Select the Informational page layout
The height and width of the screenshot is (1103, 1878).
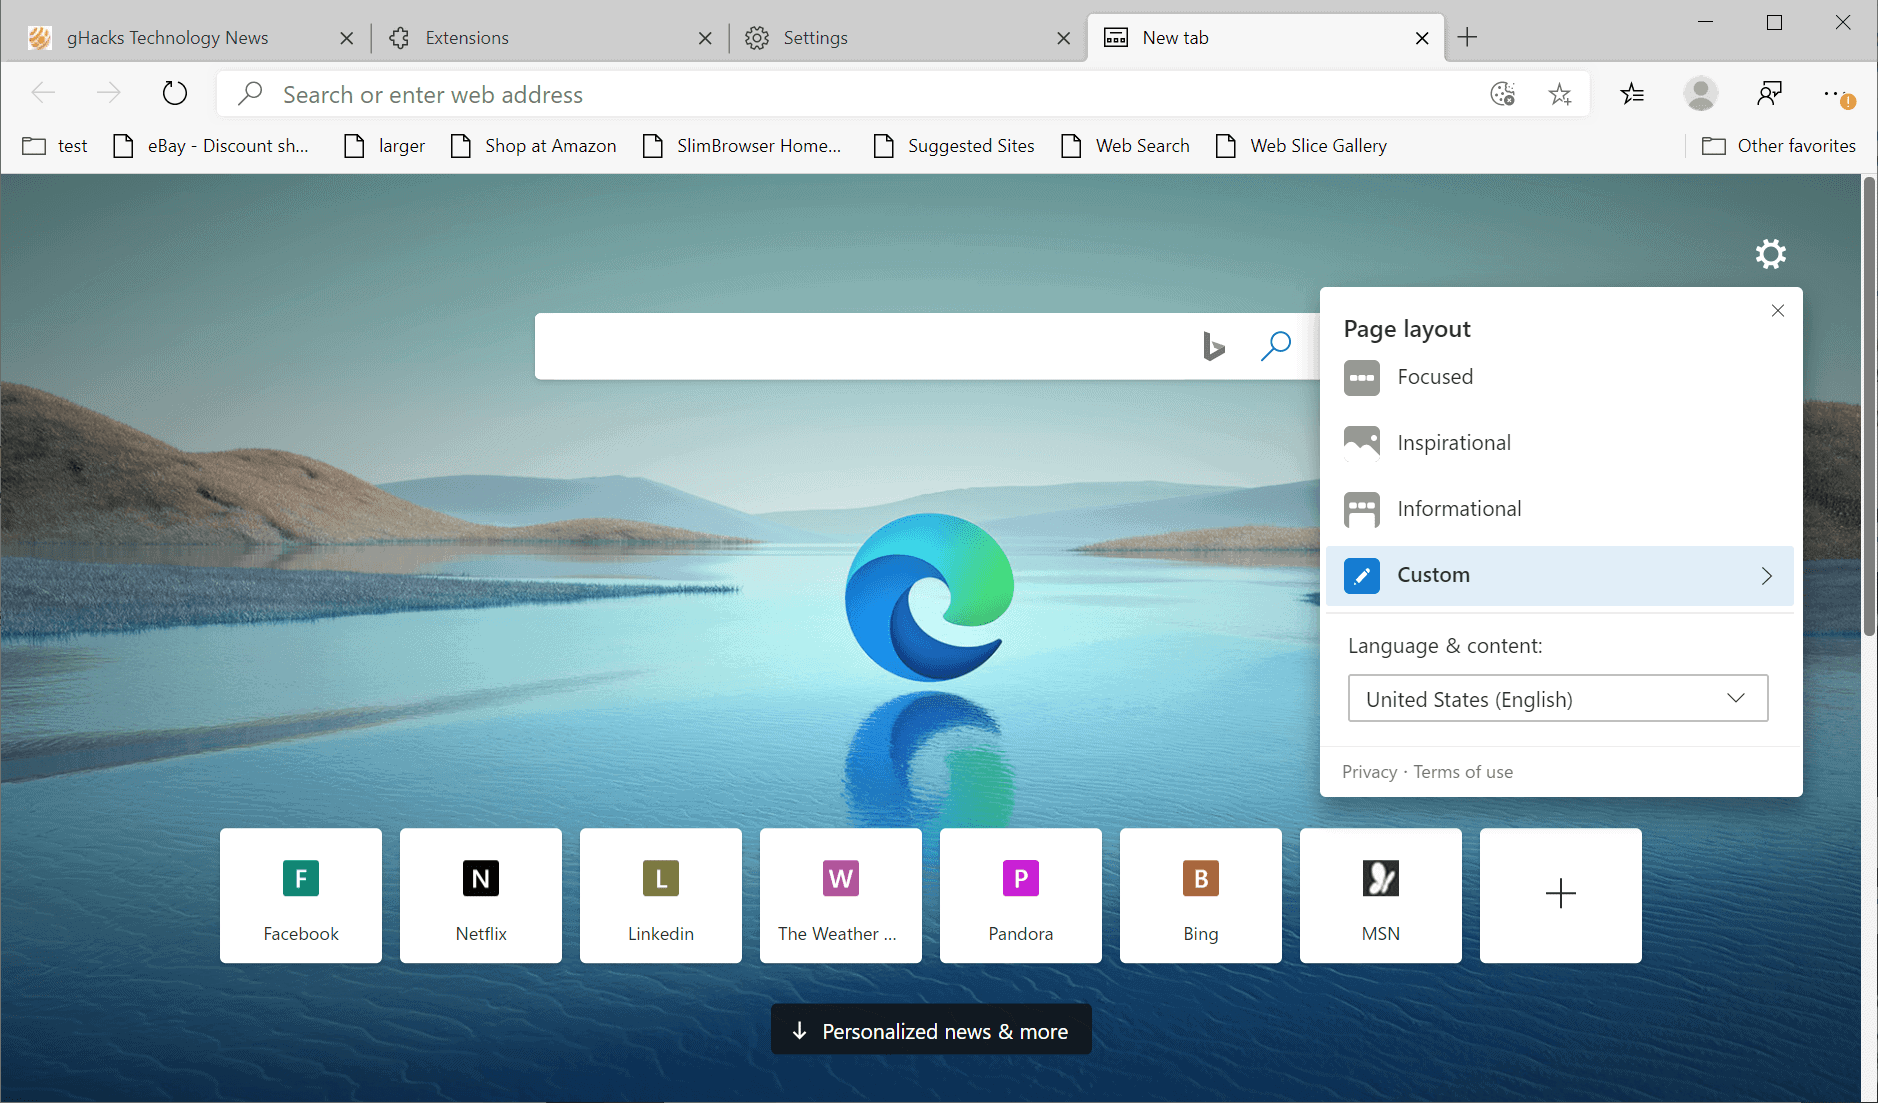coord(1560,509)
